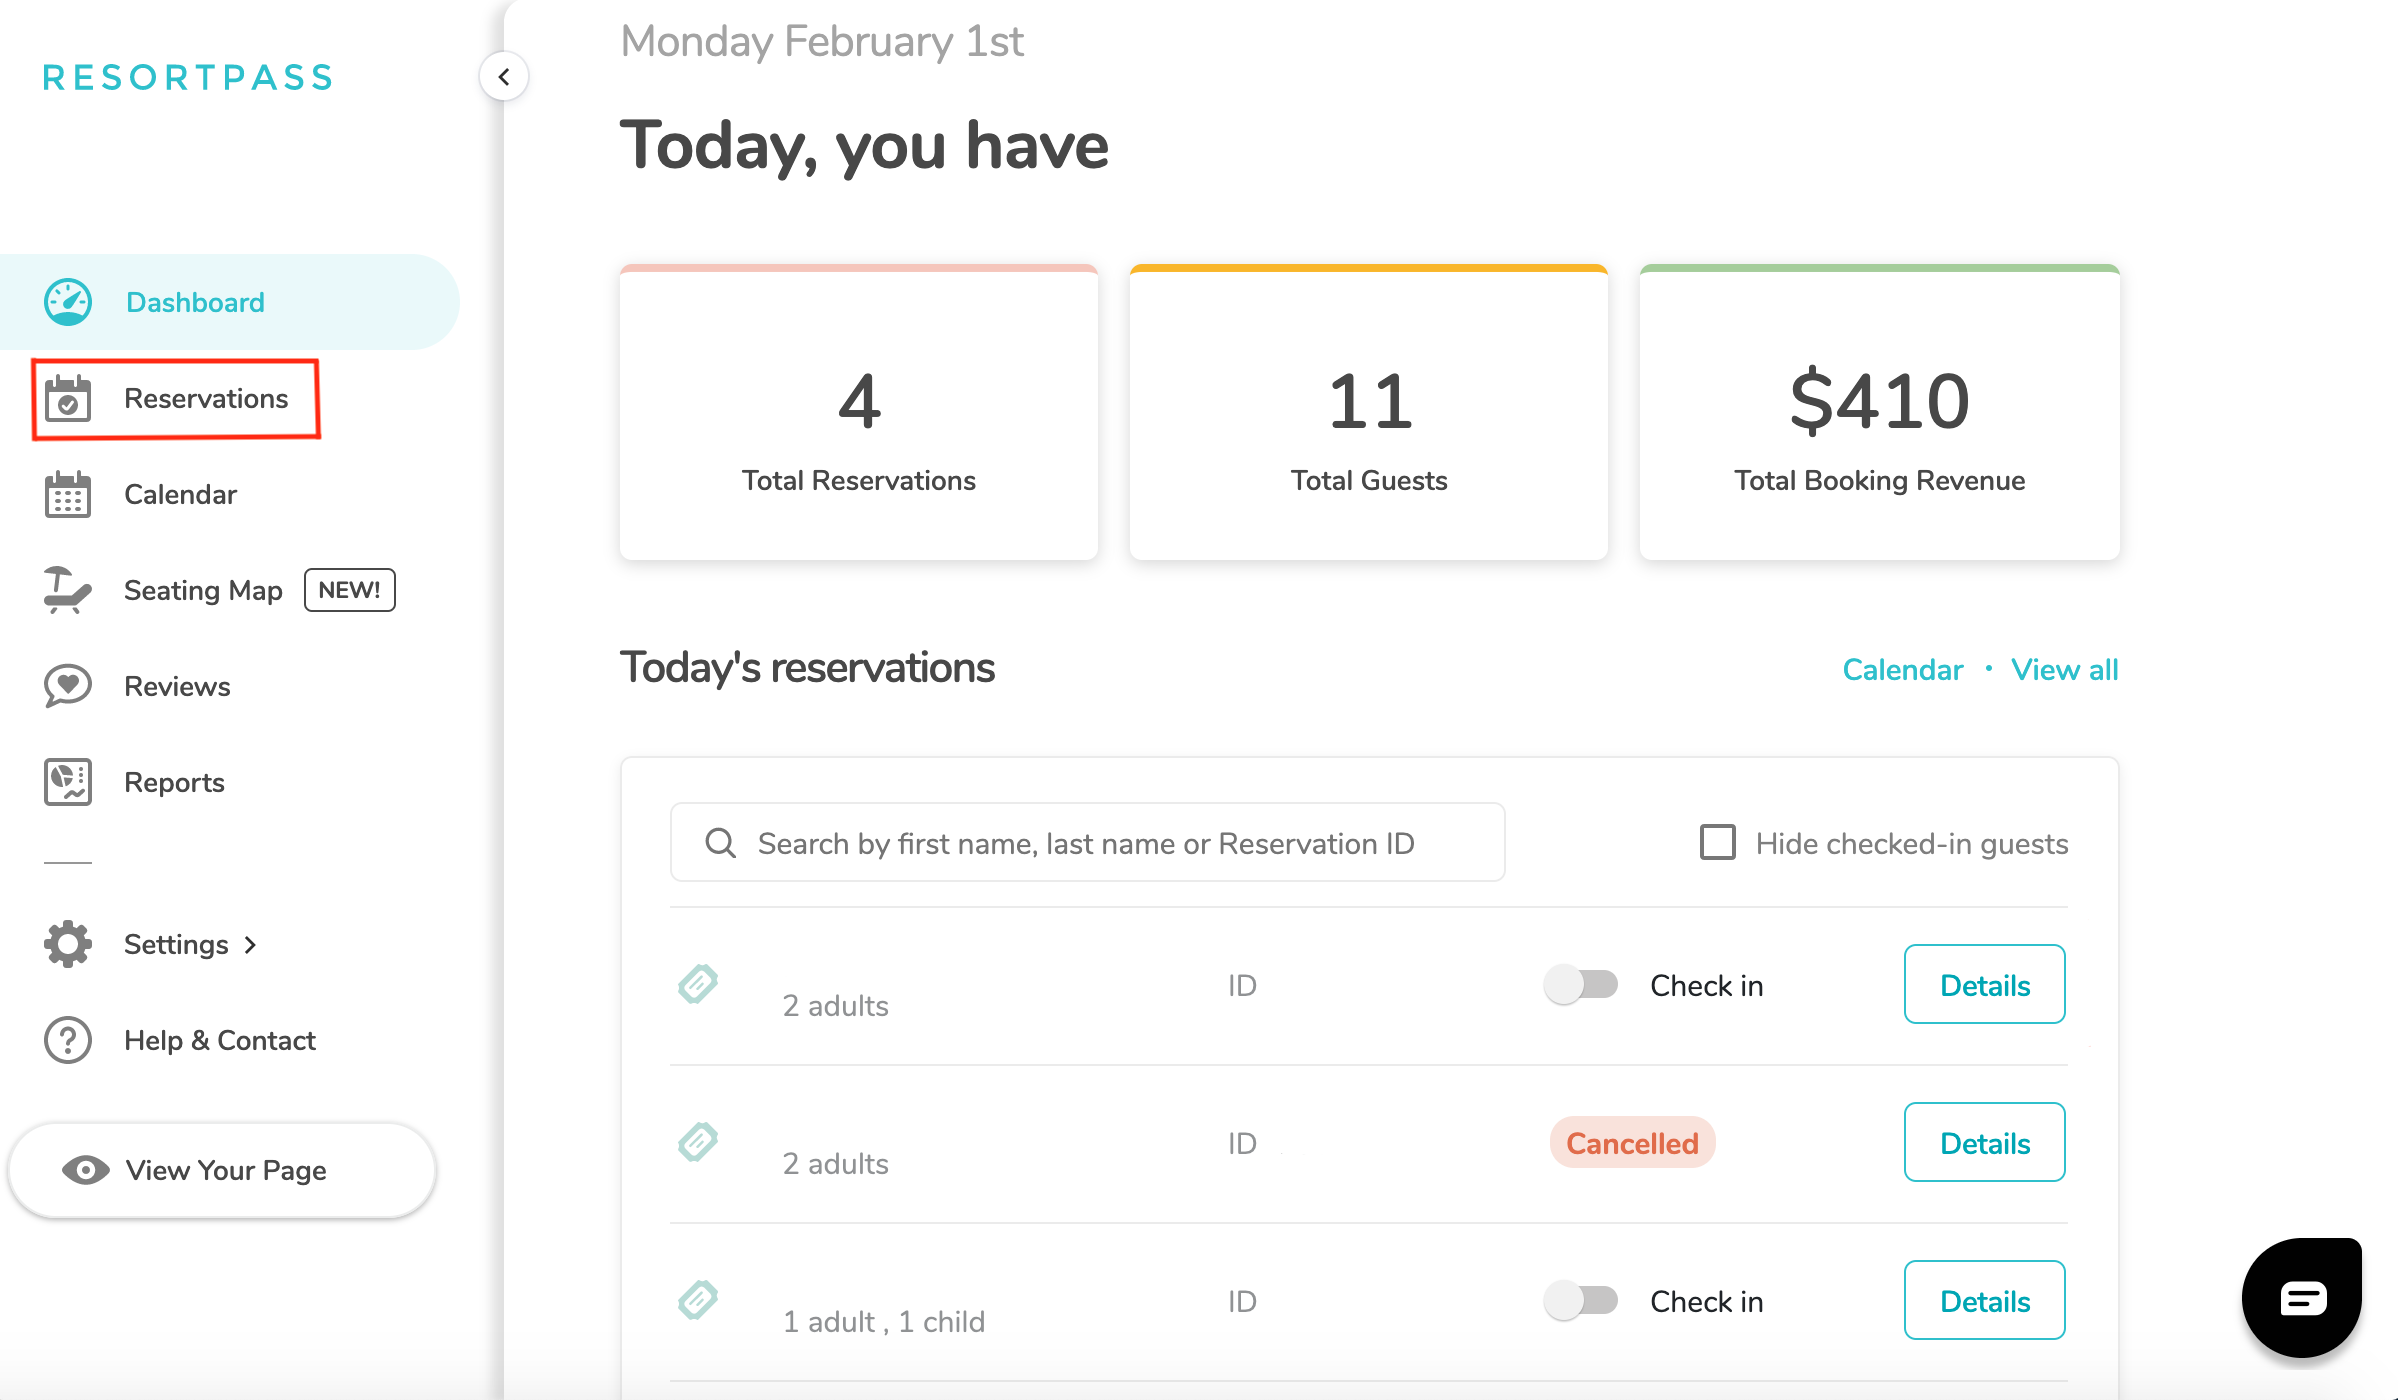Select the Reviews menu item

[177, 686]
